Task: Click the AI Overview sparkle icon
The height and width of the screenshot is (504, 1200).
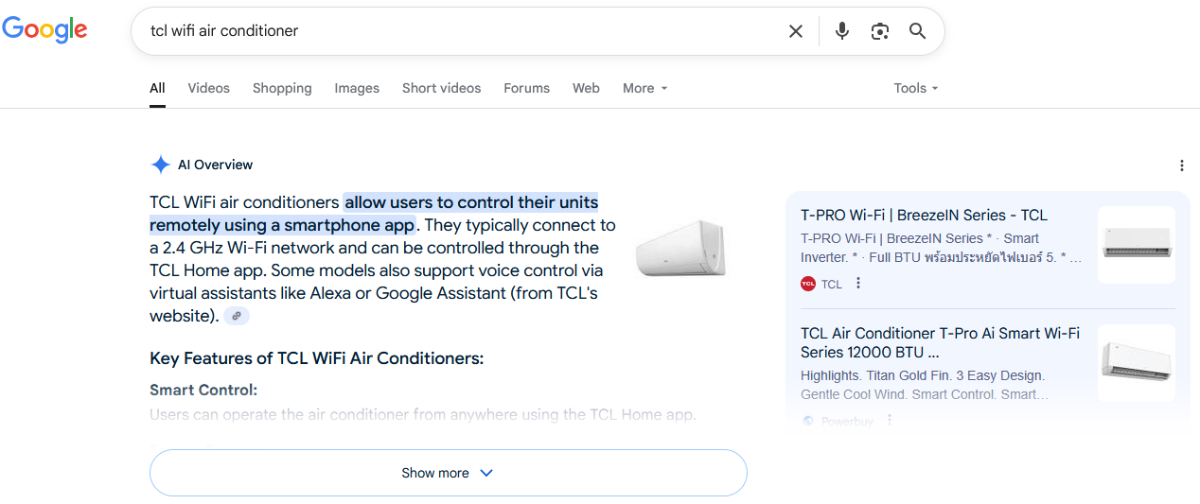Action: point(160,165)
